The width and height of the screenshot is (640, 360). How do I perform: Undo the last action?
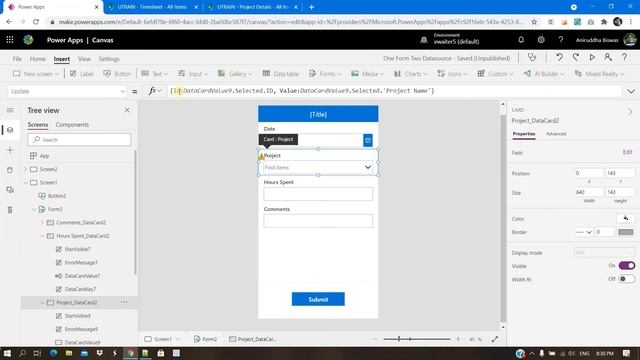tap(559, 58)
